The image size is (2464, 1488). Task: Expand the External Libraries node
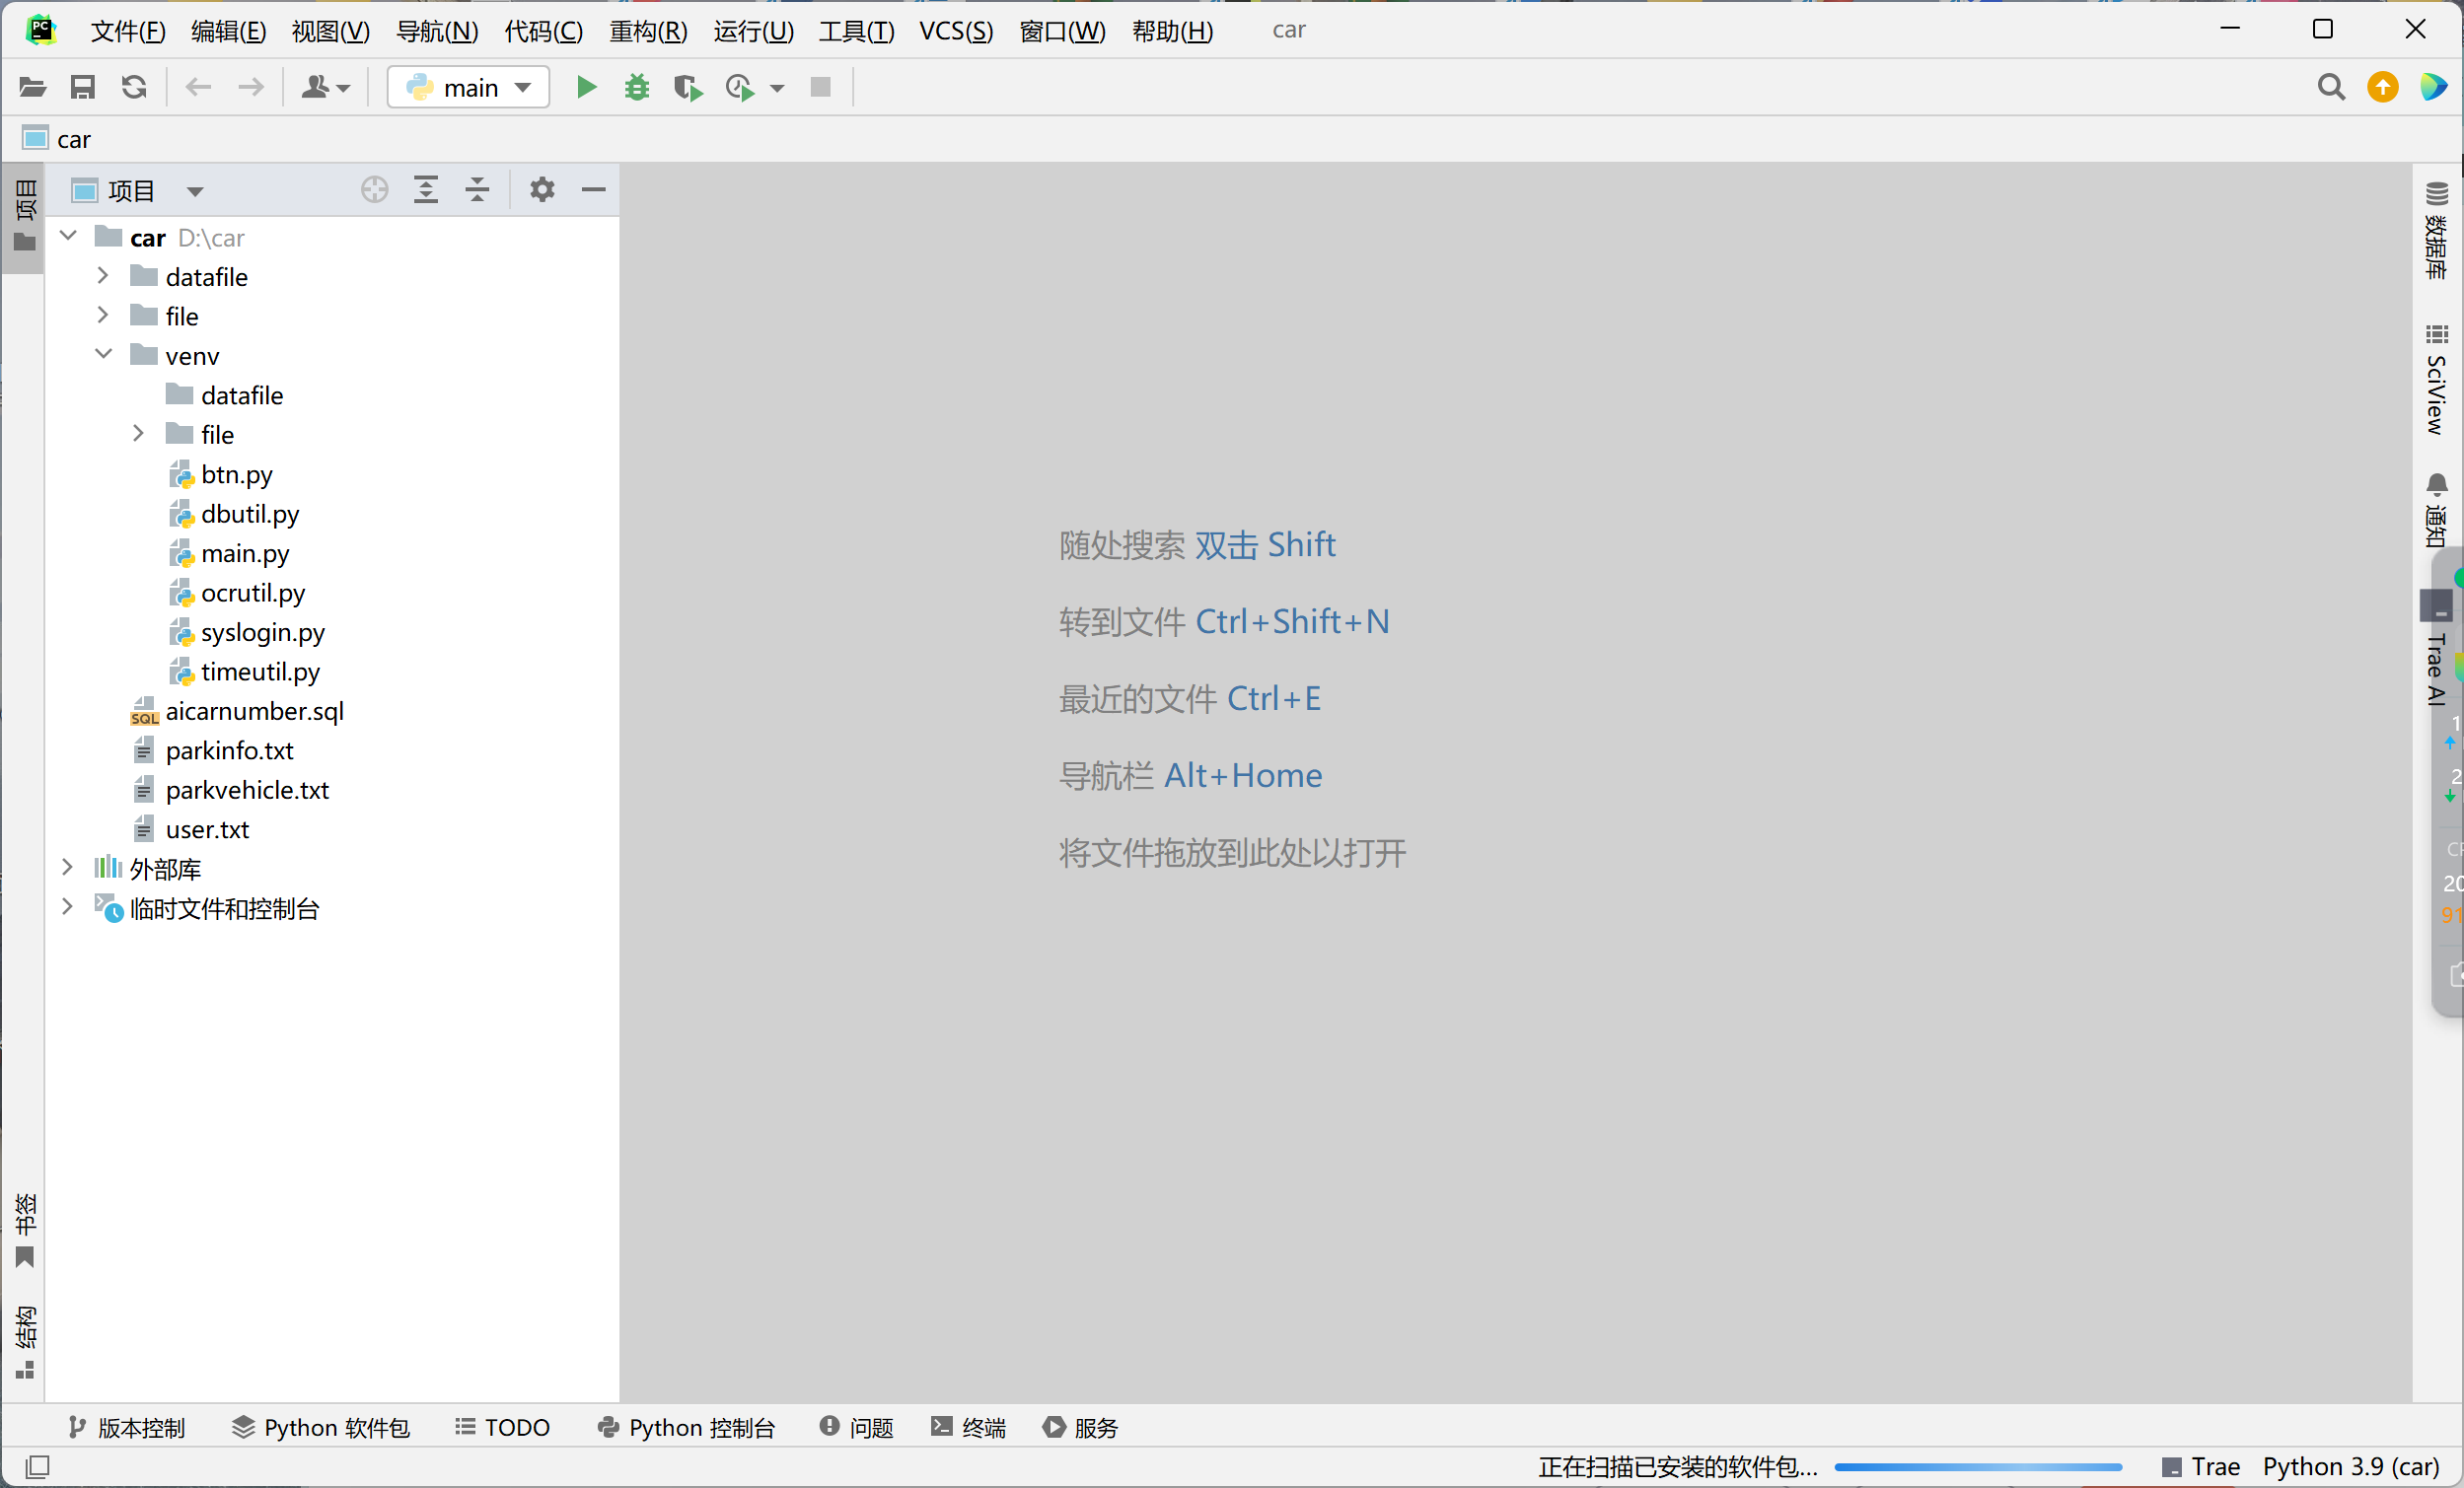[x=68, y=868]
